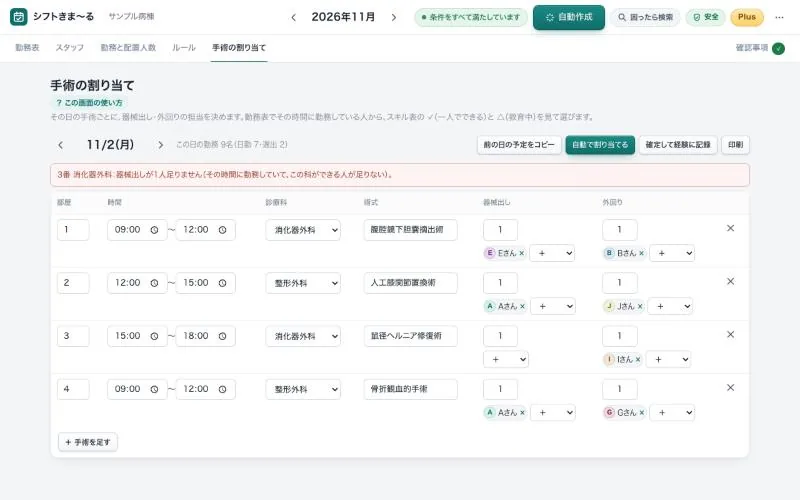
Task: Open clock picker for row 2 start 12:00
Action: (x=154, y=283)
